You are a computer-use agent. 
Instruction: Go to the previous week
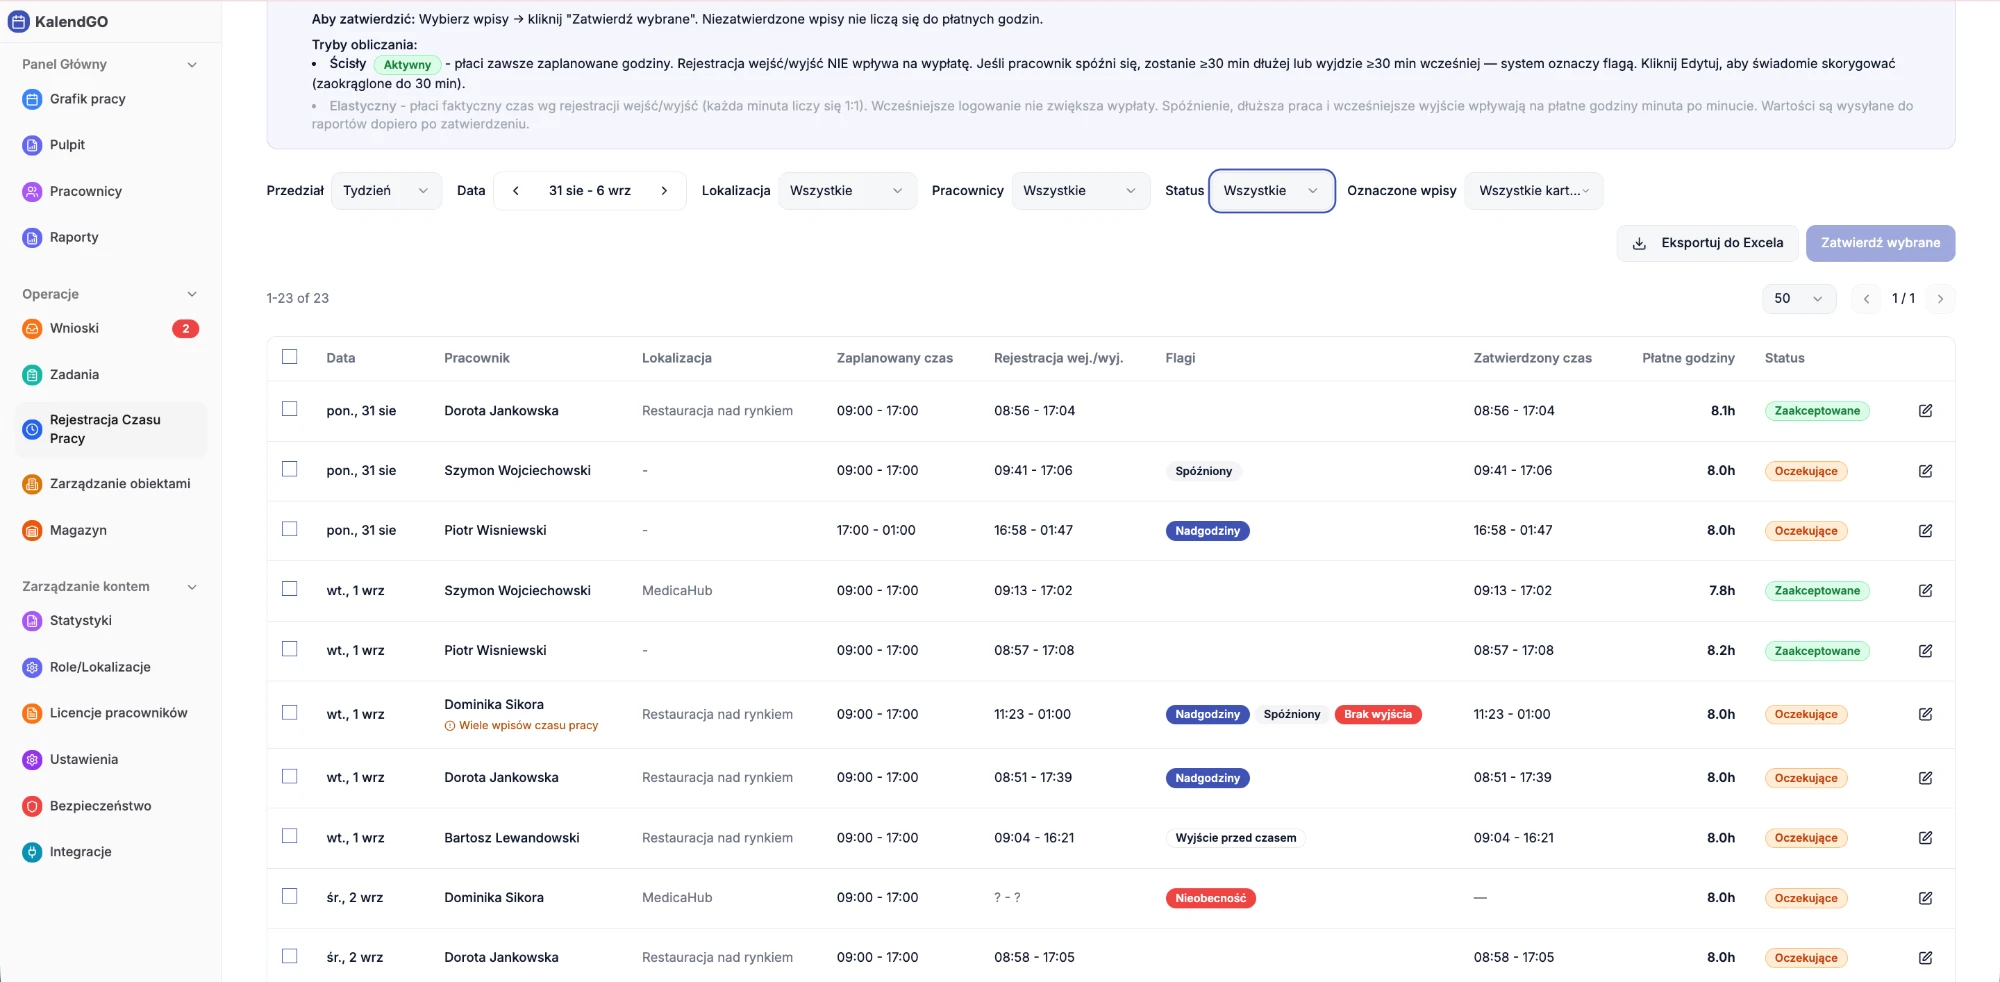[515, 191]
